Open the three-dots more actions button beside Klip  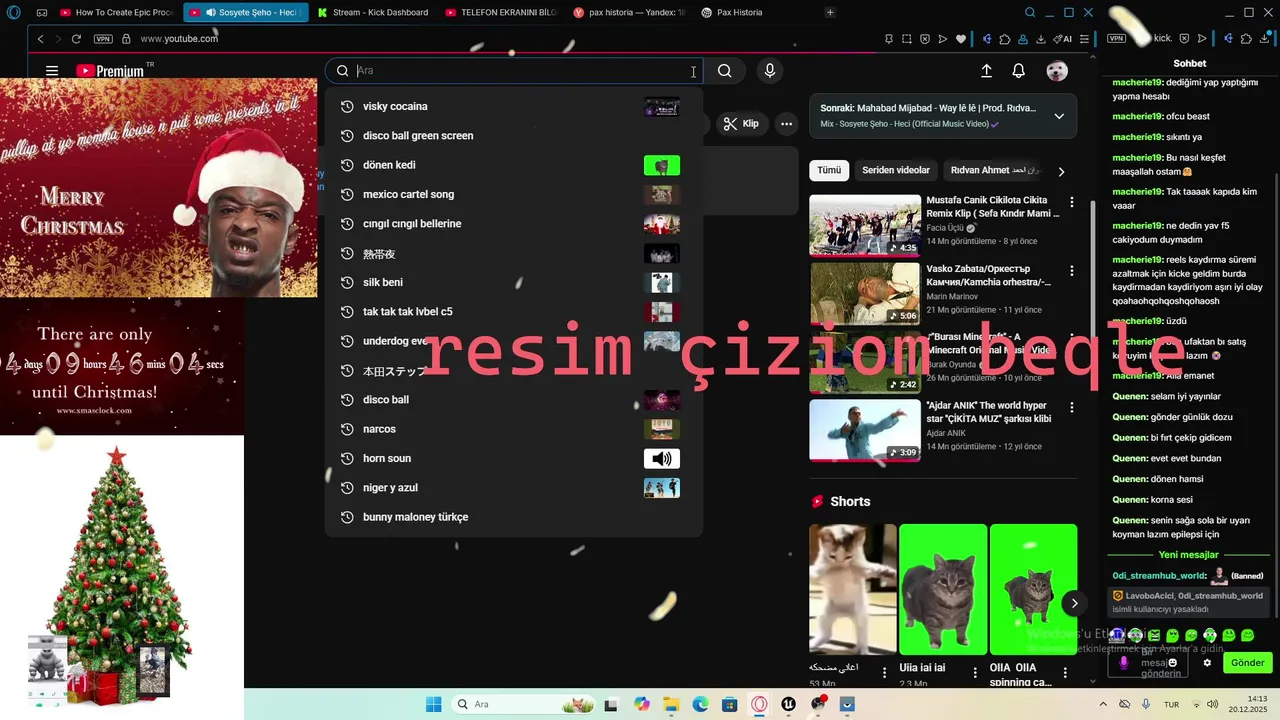(787, 124)
